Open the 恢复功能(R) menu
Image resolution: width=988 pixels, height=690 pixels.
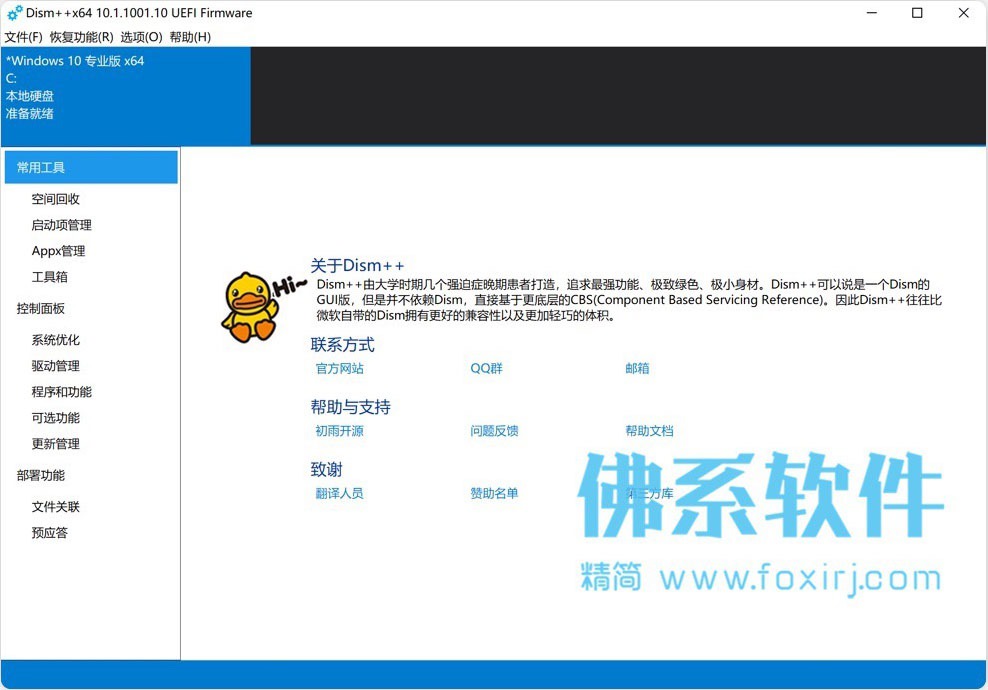tap(81, 37)
